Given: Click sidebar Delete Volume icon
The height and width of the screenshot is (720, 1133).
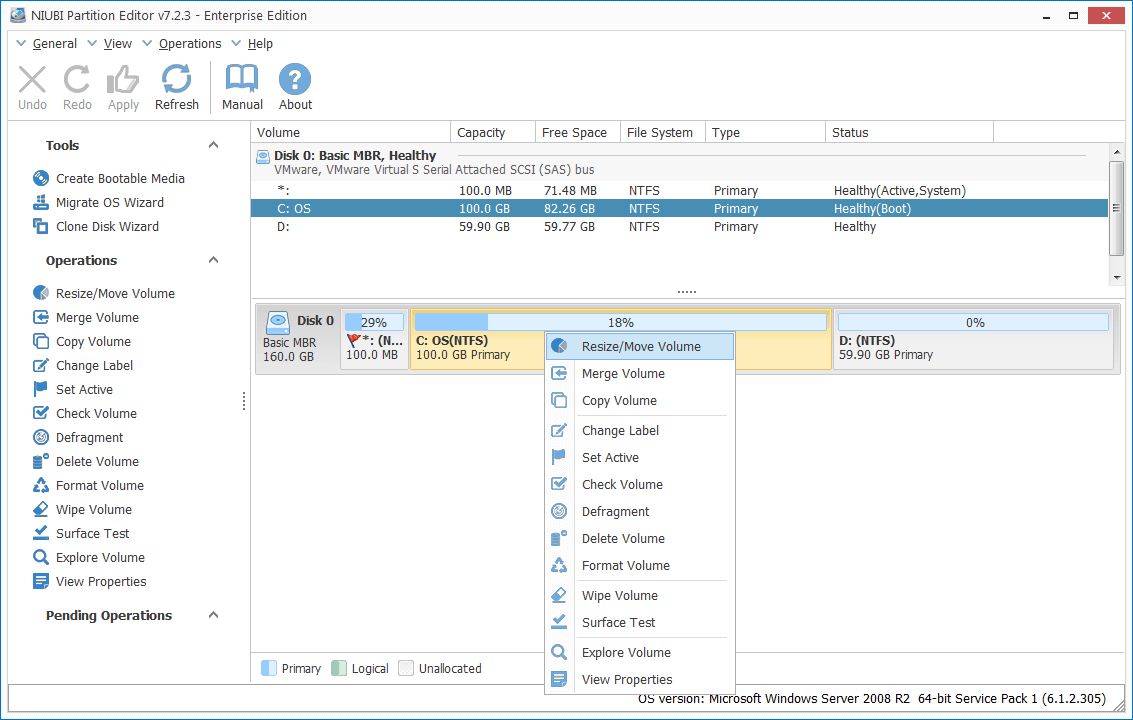Looking at the screenshot, I should [x=41, y=460].
